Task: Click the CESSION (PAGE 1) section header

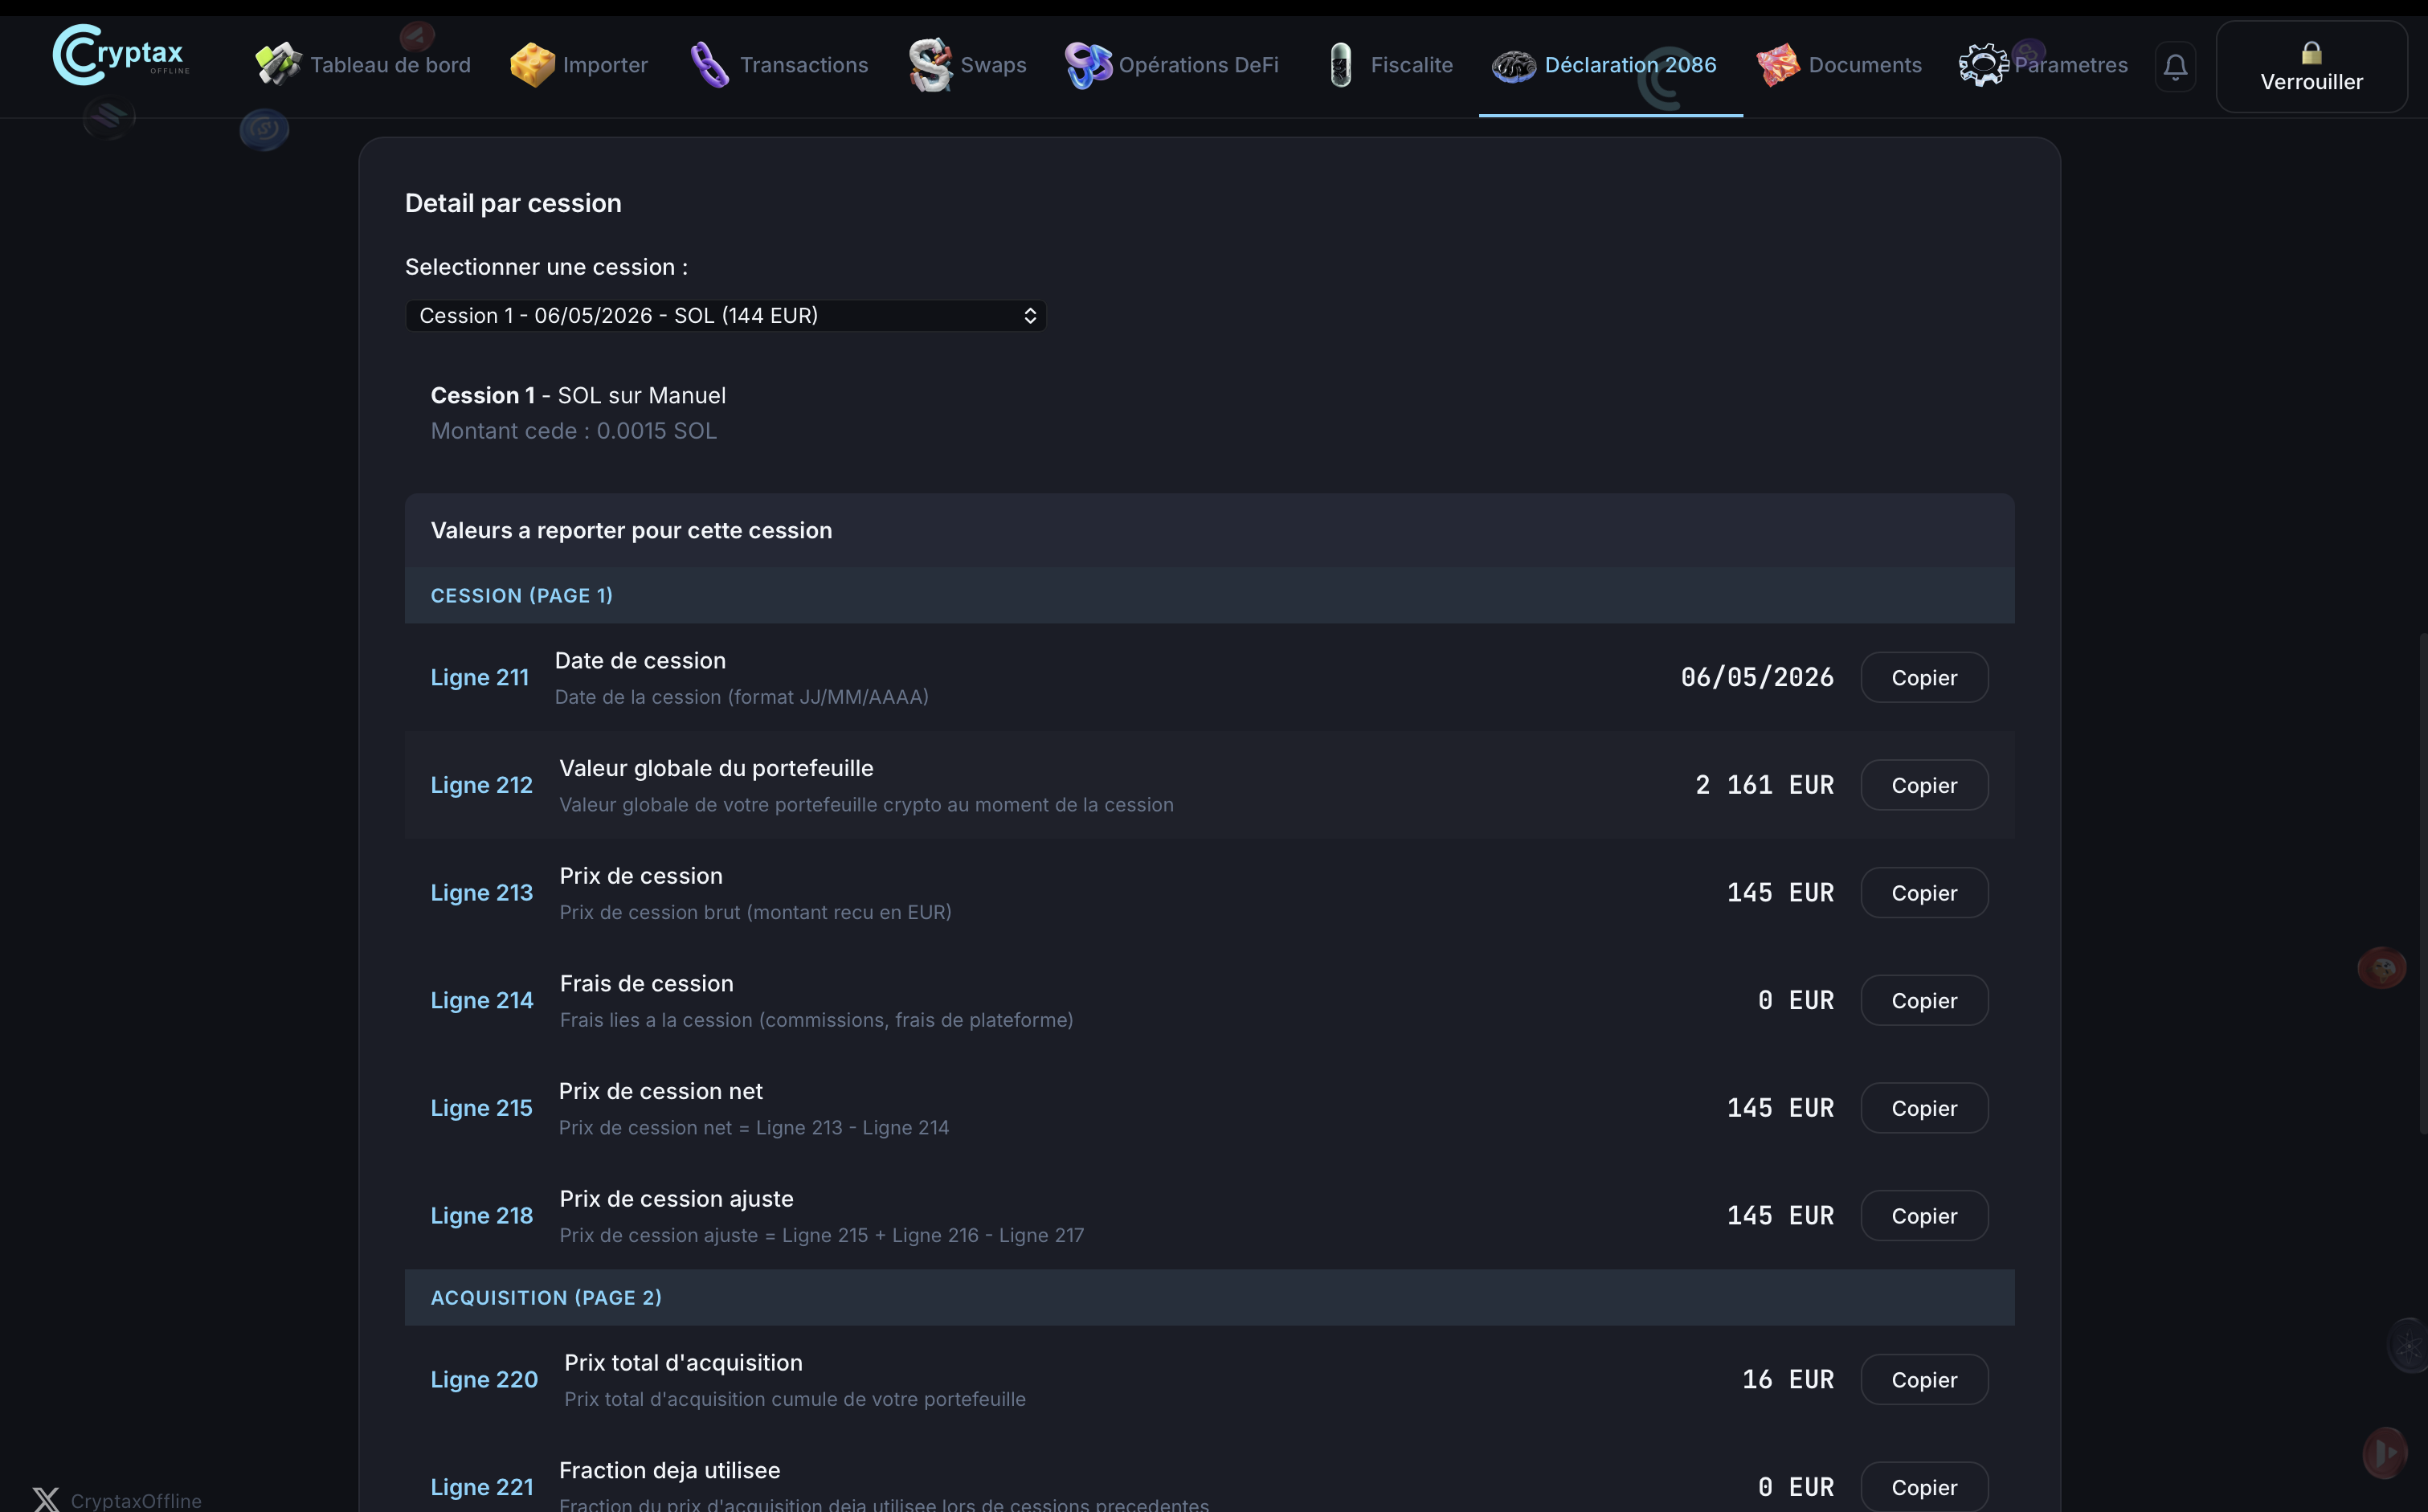Action: (1209, 596)
